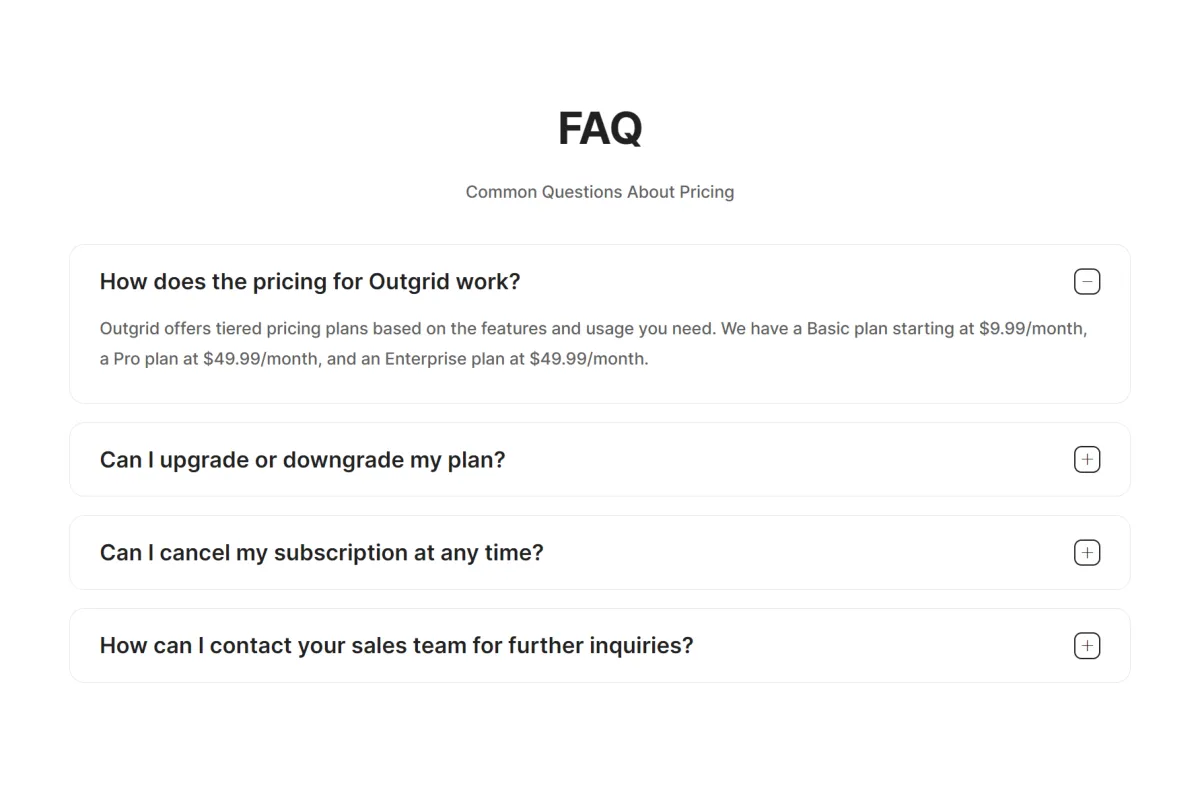Viewport: 1200px width, 785px height.
Task: Click the word 'Outgrid' starting the answer
Action: [130, 329]
